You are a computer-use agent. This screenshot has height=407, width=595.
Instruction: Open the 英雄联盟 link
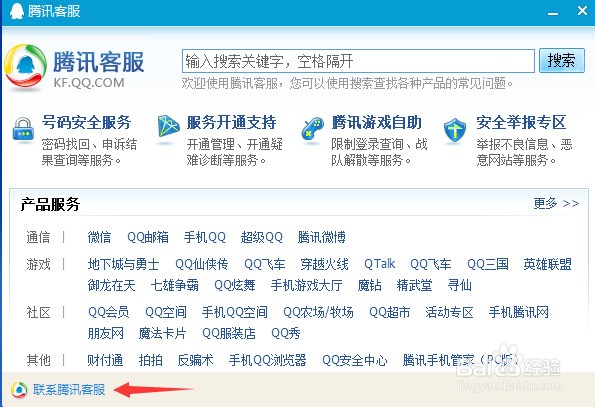[548, 264]
